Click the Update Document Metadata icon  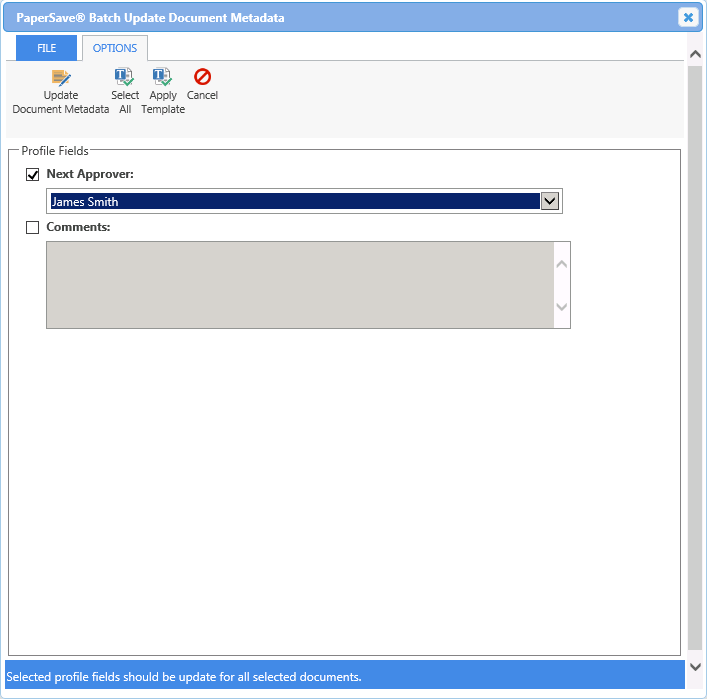[61, 78]
